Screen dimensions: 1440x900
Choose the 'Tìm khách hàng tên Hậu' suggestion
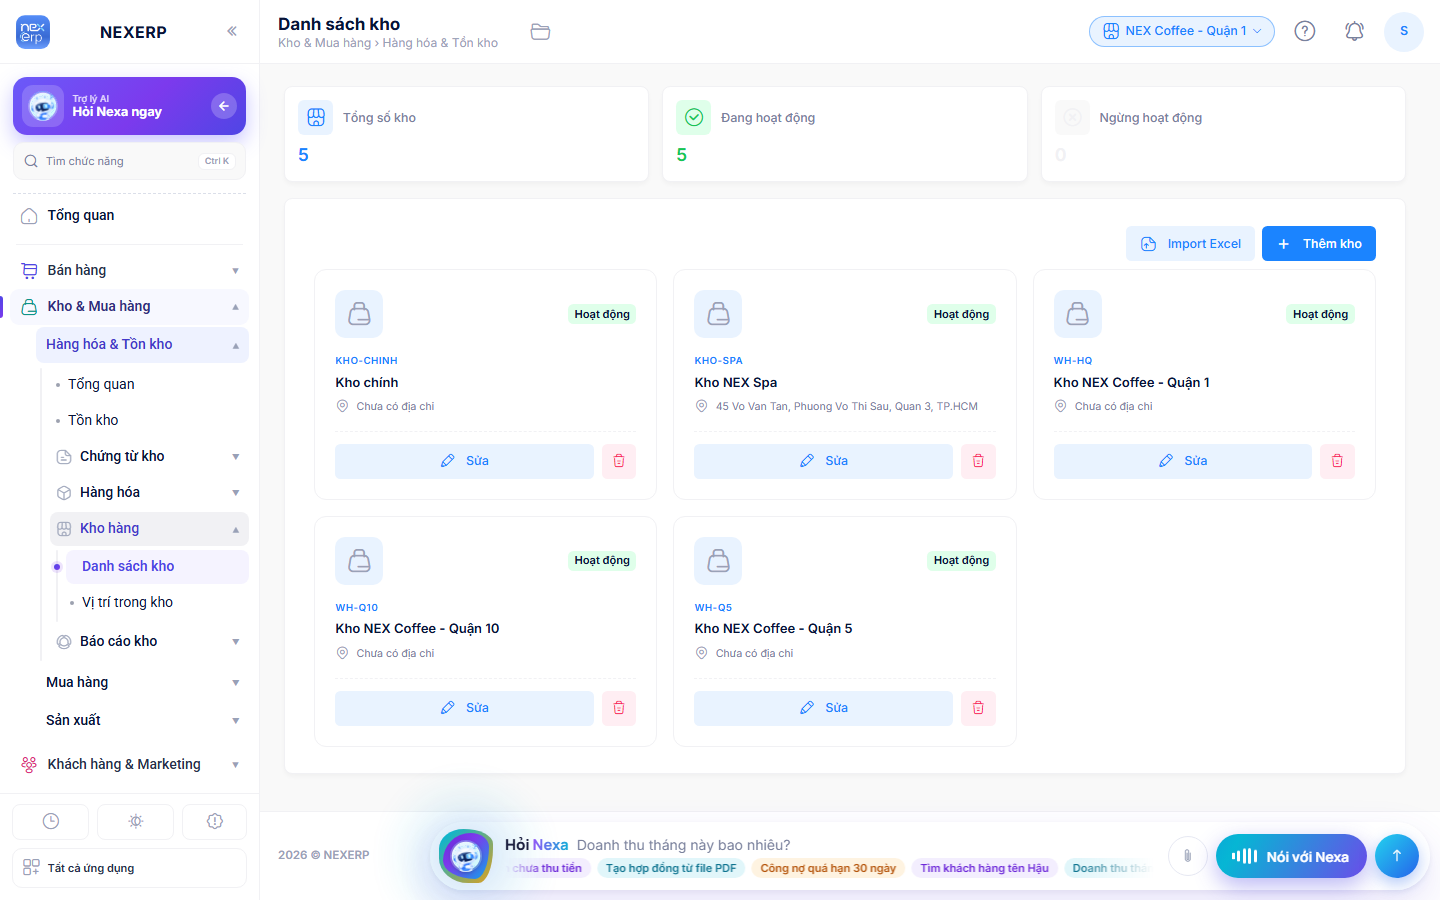coord(984,868)
